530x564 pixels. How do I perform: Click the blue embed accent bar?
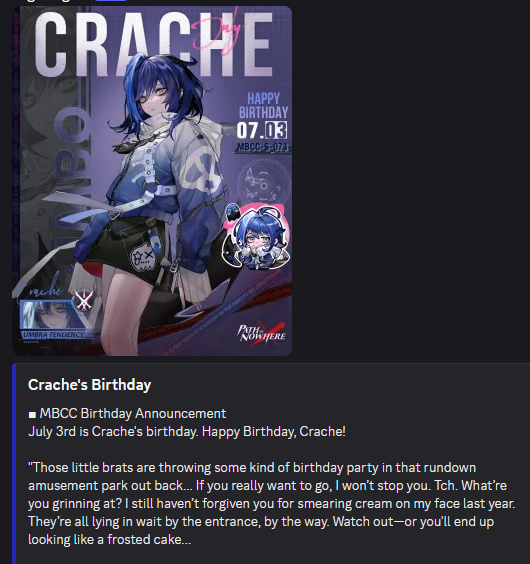click(x=14, y=464)
